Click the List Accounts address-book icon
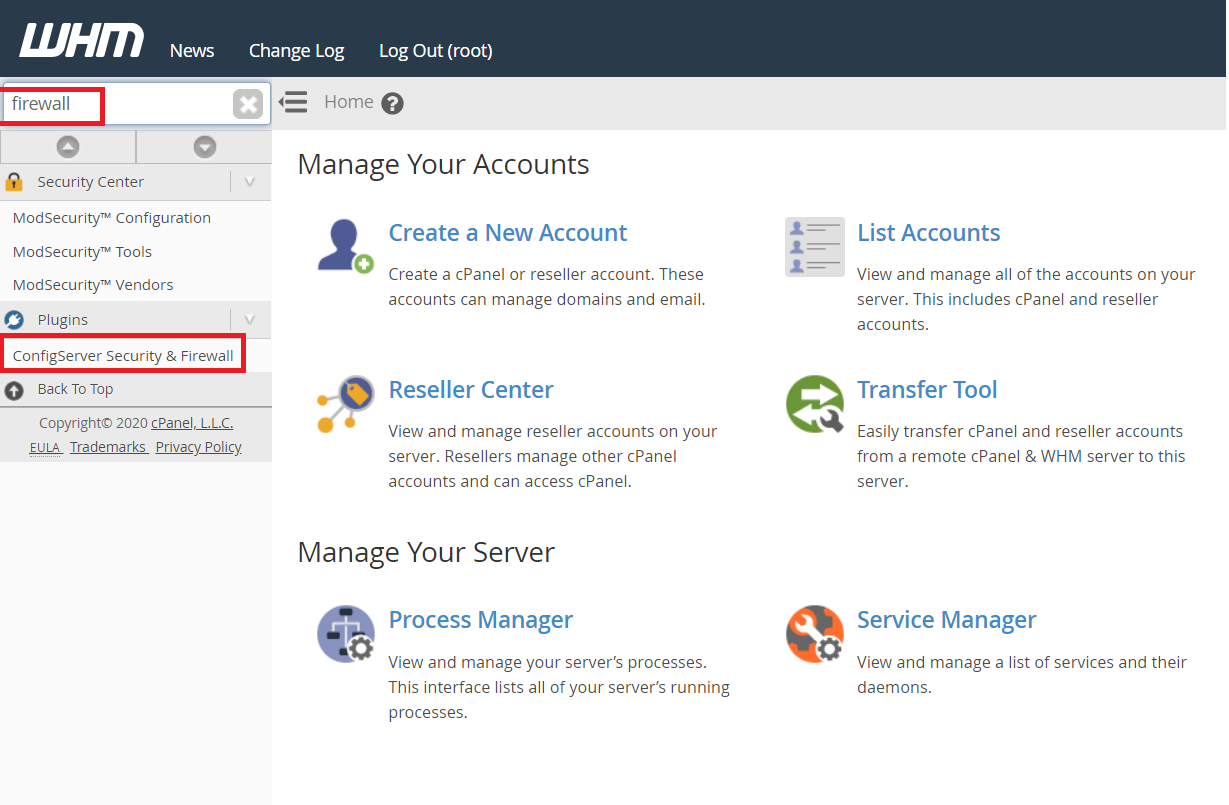This screenshot has width=1229, height=805. (814, 247)
